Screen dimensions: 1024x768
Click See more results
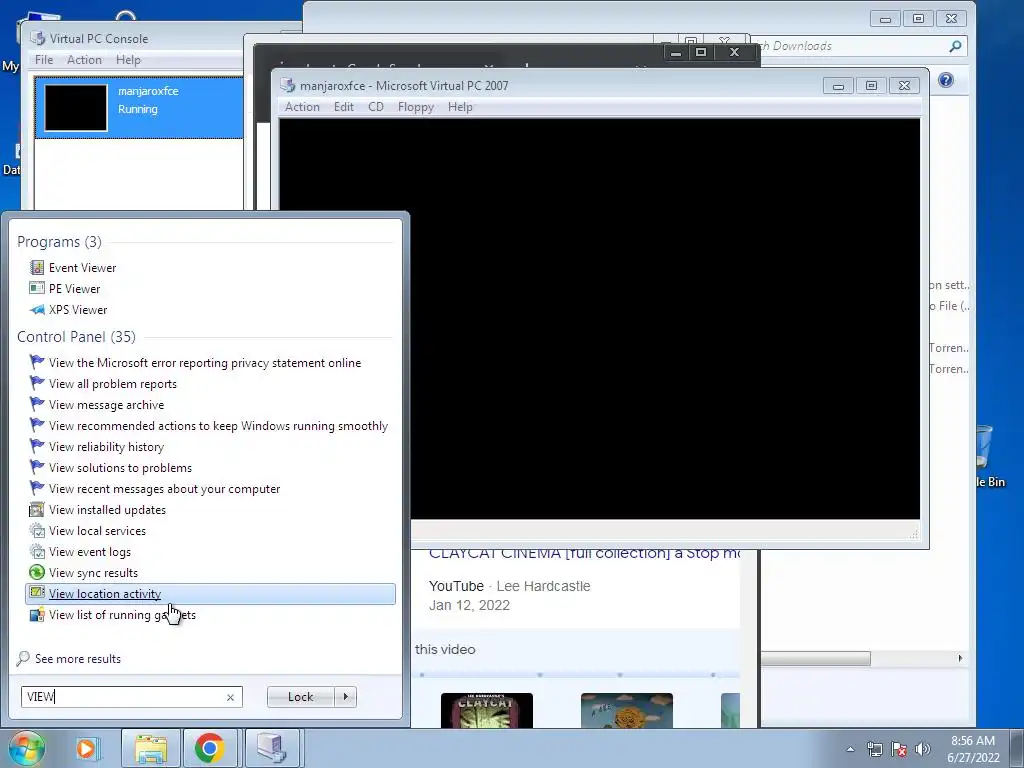[69, 658]
